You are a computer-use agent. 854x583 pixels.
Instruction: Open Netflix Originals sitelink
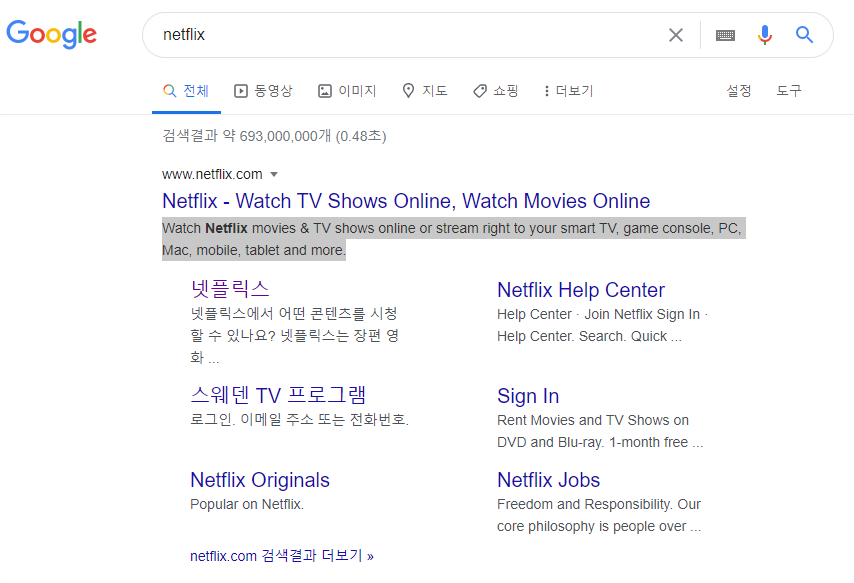[260, 480]
